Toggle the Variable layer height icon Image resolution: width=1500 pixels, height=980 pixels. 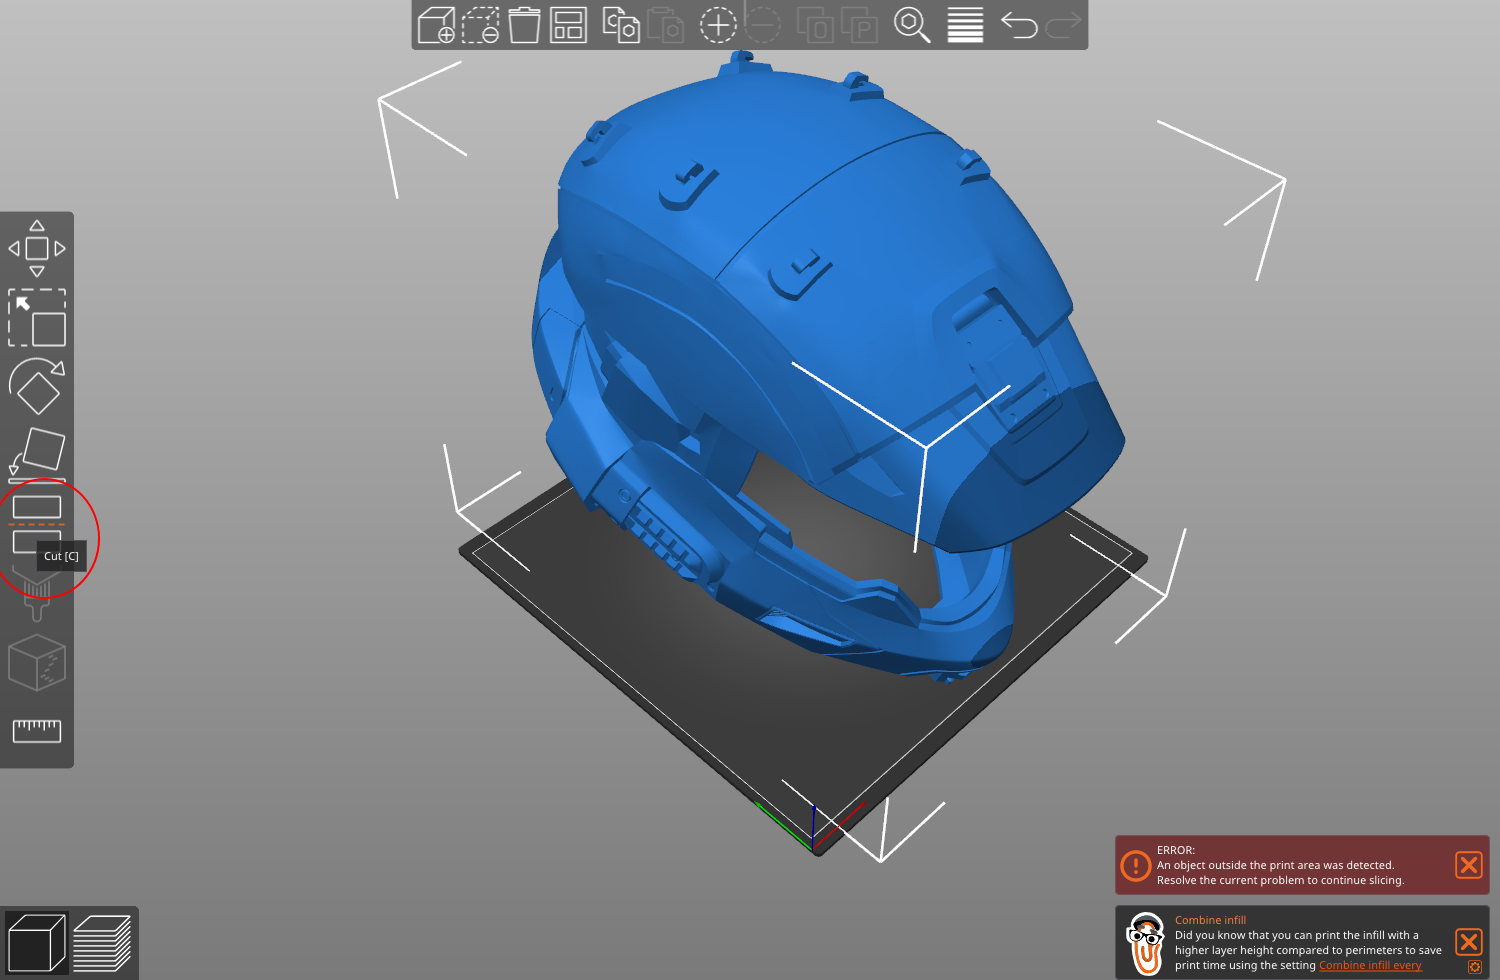(965, 25)
